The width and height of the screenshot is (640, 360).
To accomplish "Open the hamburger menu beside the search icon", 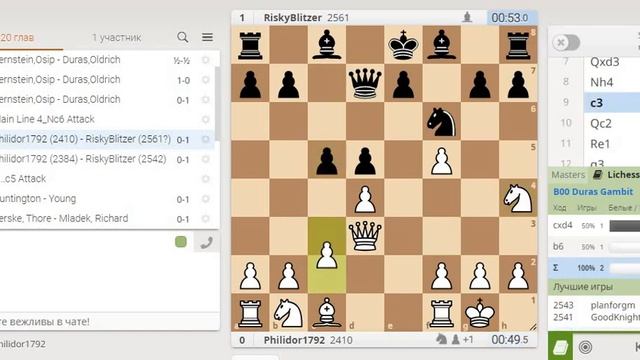I will coord(207,37).
